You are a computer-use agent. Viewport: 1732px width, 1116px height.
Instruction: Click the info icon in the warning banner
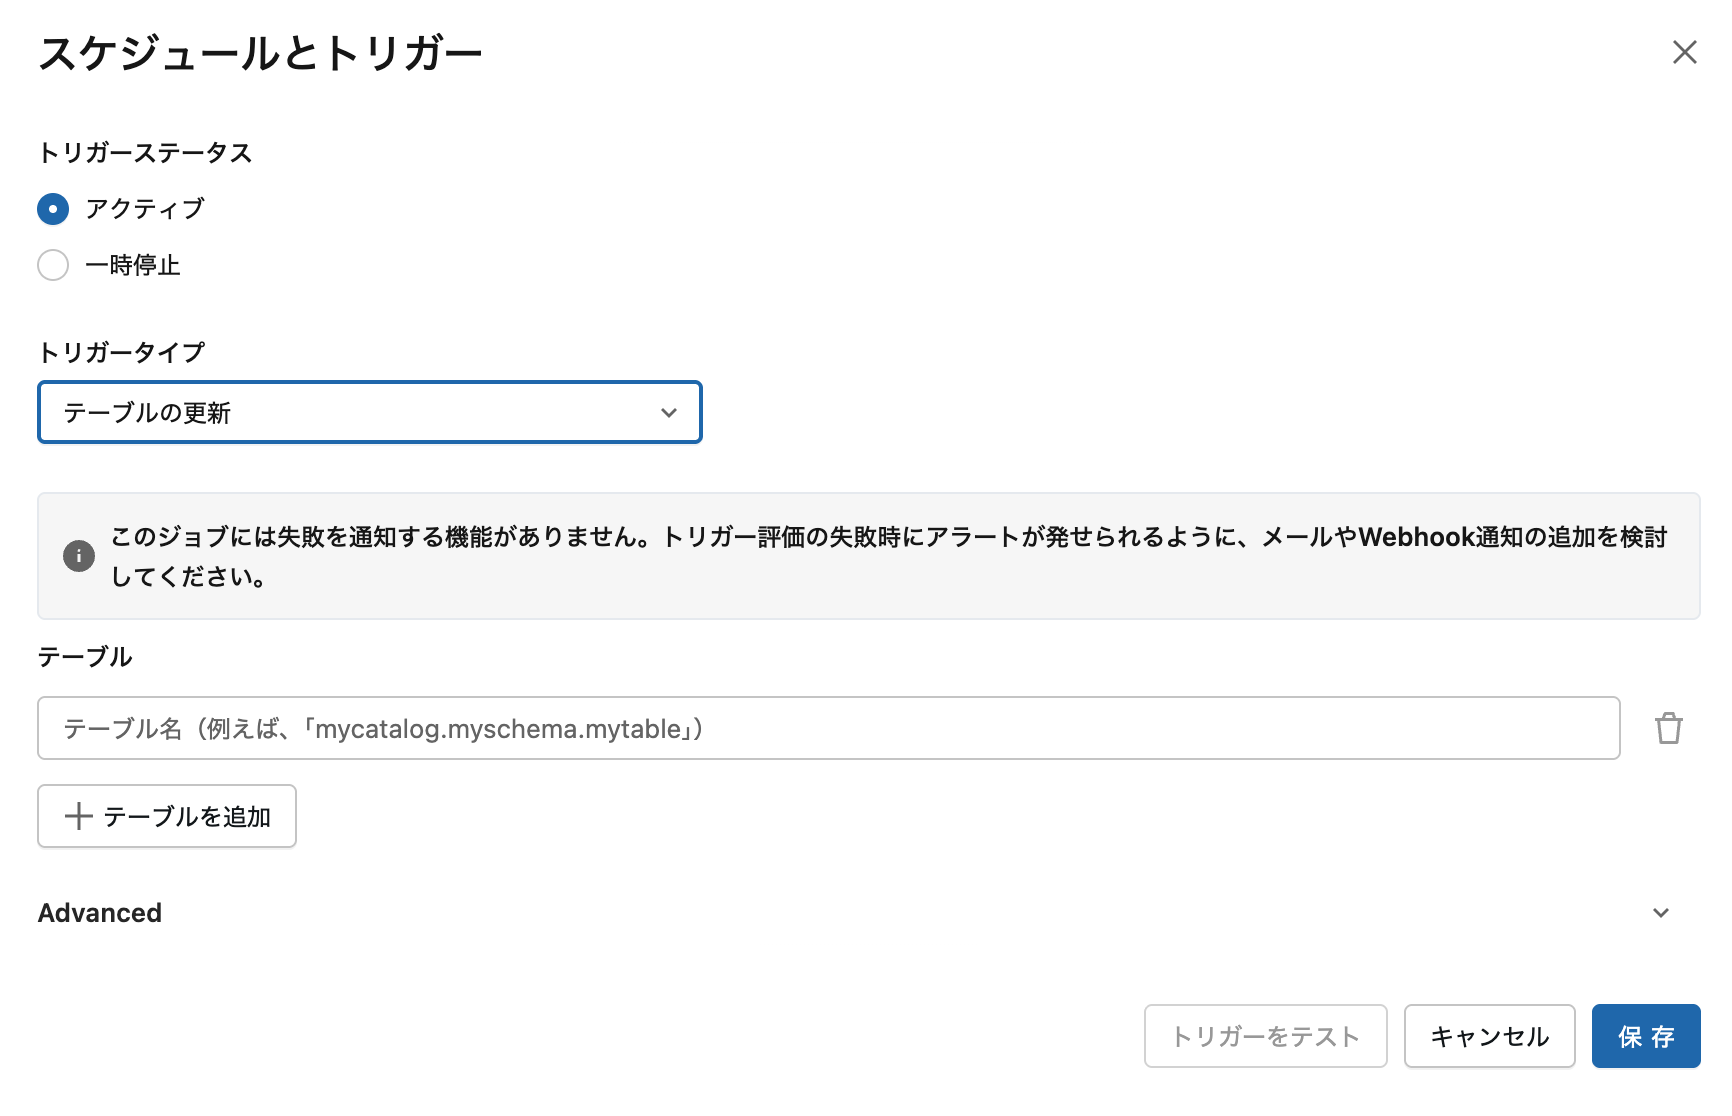[x=78, y=556]
